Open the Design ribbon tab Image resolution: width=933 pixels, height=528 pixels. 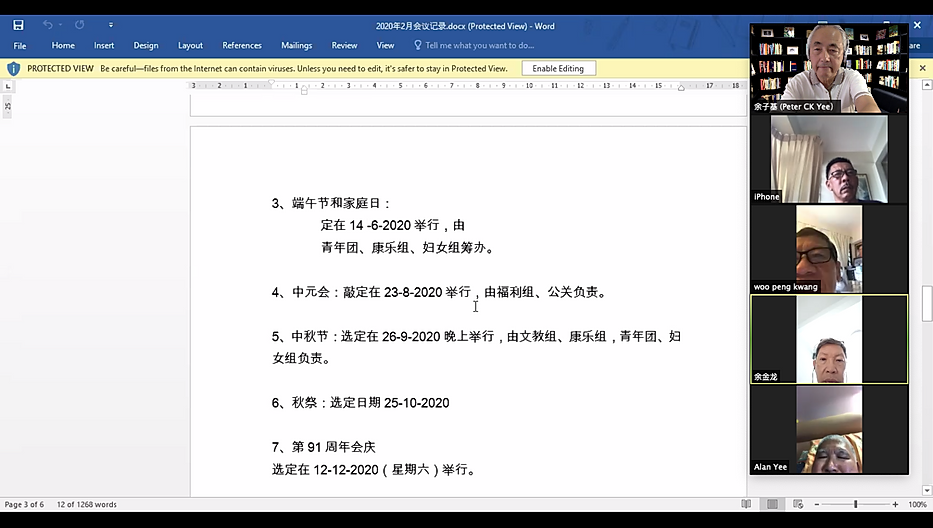146,45
